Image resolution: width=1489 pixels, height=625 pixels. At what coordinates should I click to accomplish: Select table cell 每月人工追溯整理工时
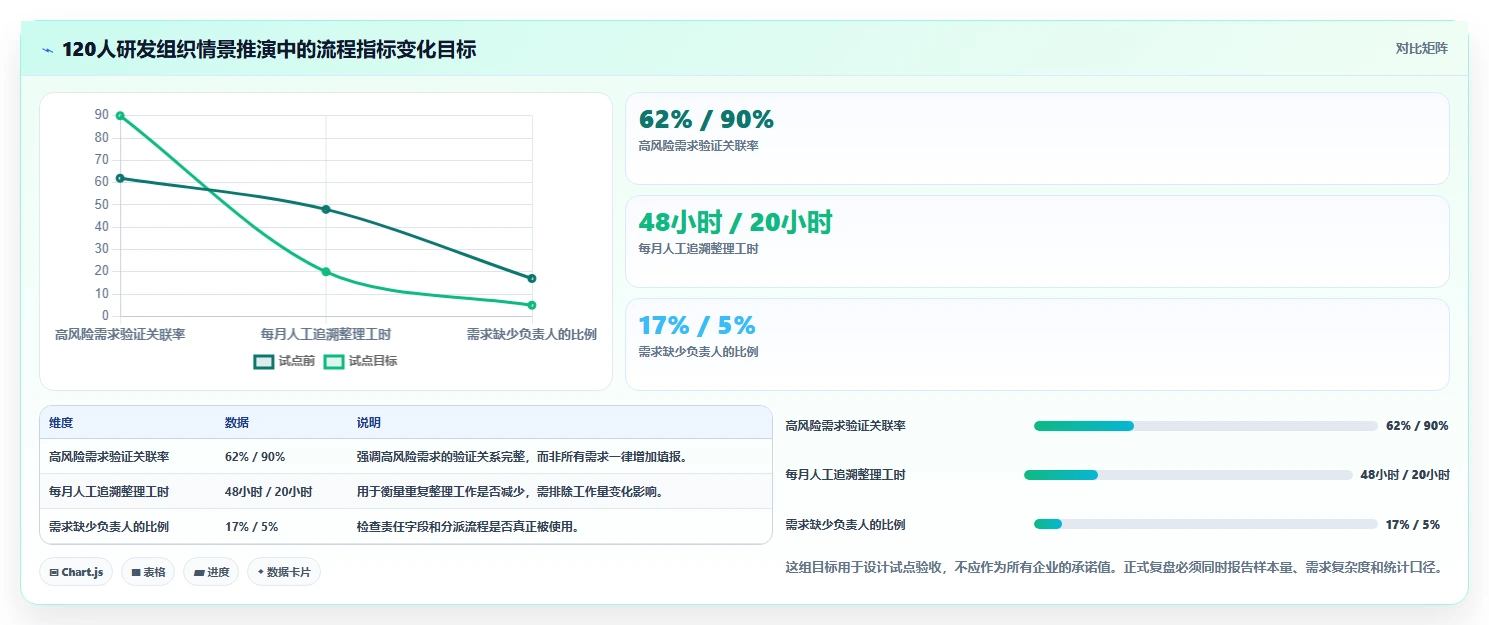click(x=109, y=492)
